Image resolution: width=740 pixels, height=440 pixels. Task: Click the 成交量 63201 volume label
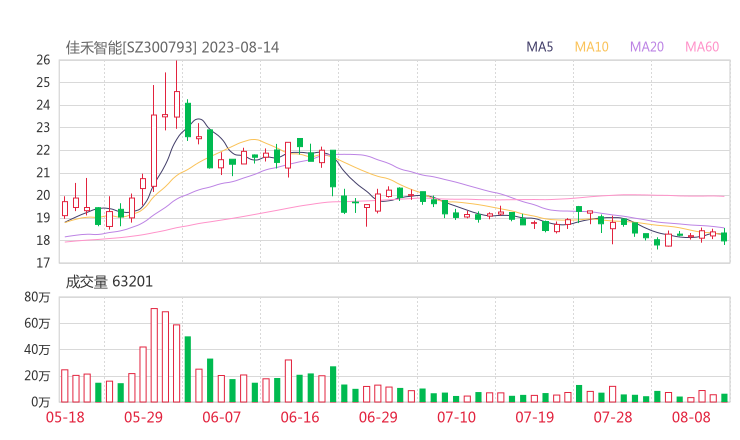click(109, 282)
